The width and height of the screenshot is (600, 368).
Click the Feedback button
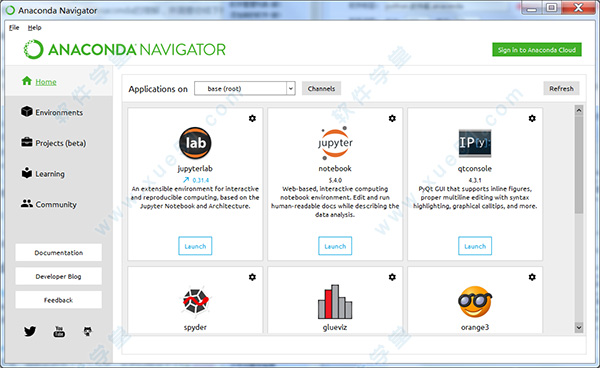tap(59, 300)
